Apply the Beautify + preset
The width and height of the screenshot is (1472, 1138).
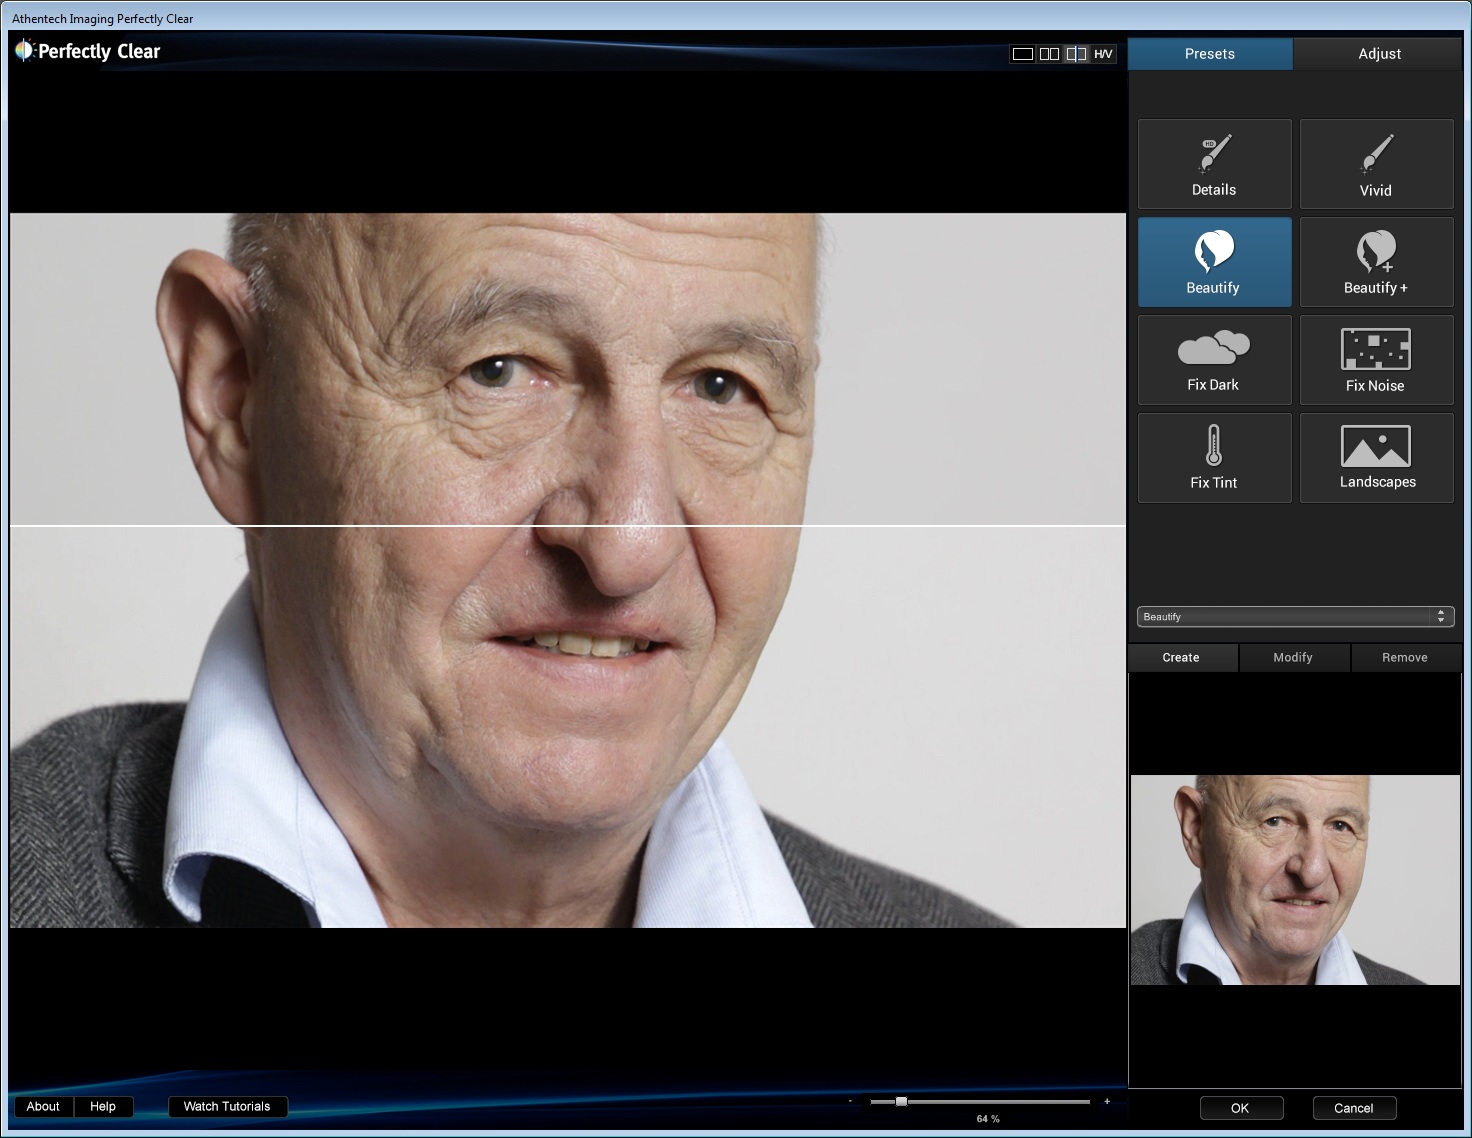click(x=1376, y=262)
